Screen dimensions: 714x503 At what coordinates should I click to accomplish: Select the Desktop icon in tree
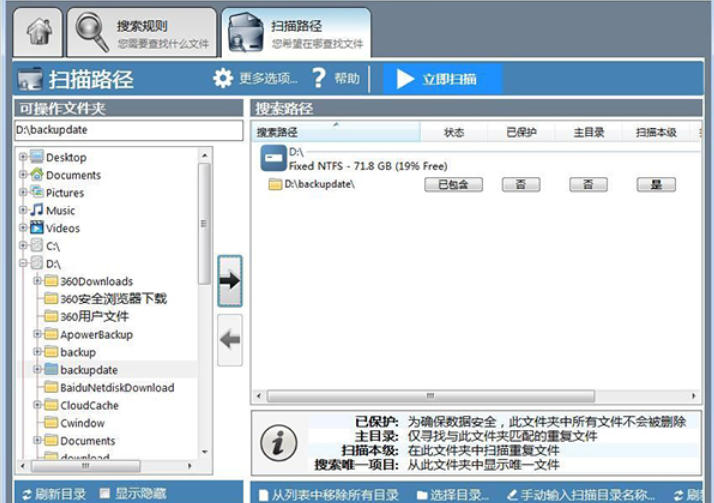(x=37, y=157)
